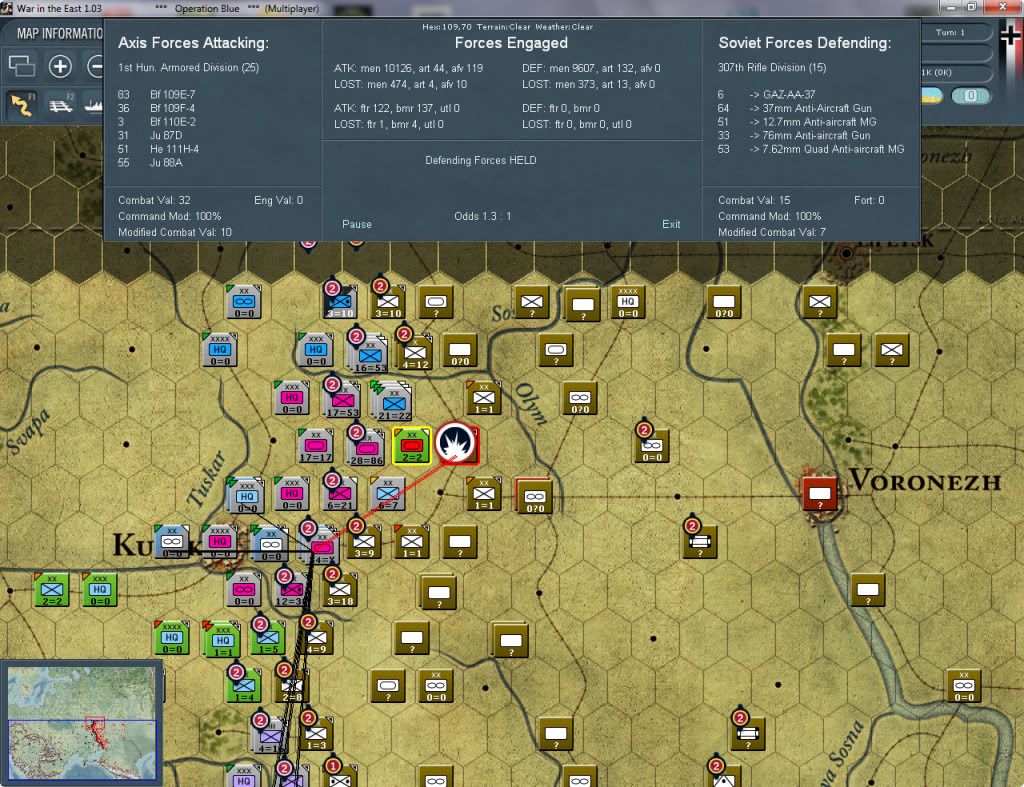Image resolution: width=1024 pixels, height=787 pixels.
Task: Click the '7.62mm Quad Anti-aircraft MG' row
Action: click(810, 149)
